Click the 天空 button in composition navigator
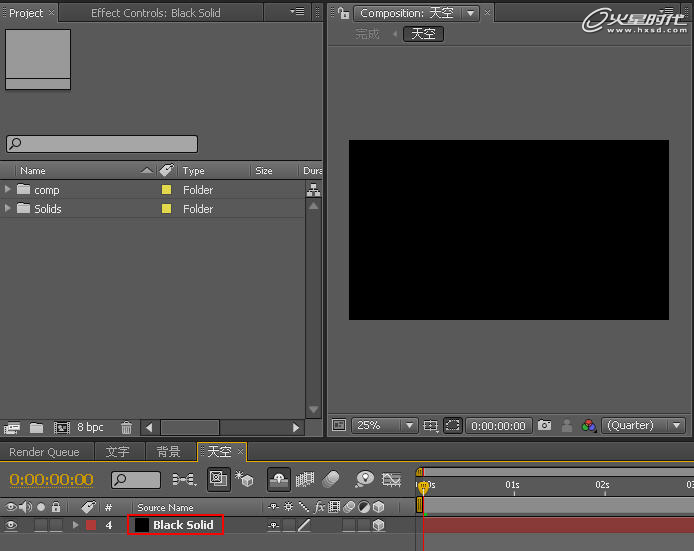The image size is (694, 551). 423,34
